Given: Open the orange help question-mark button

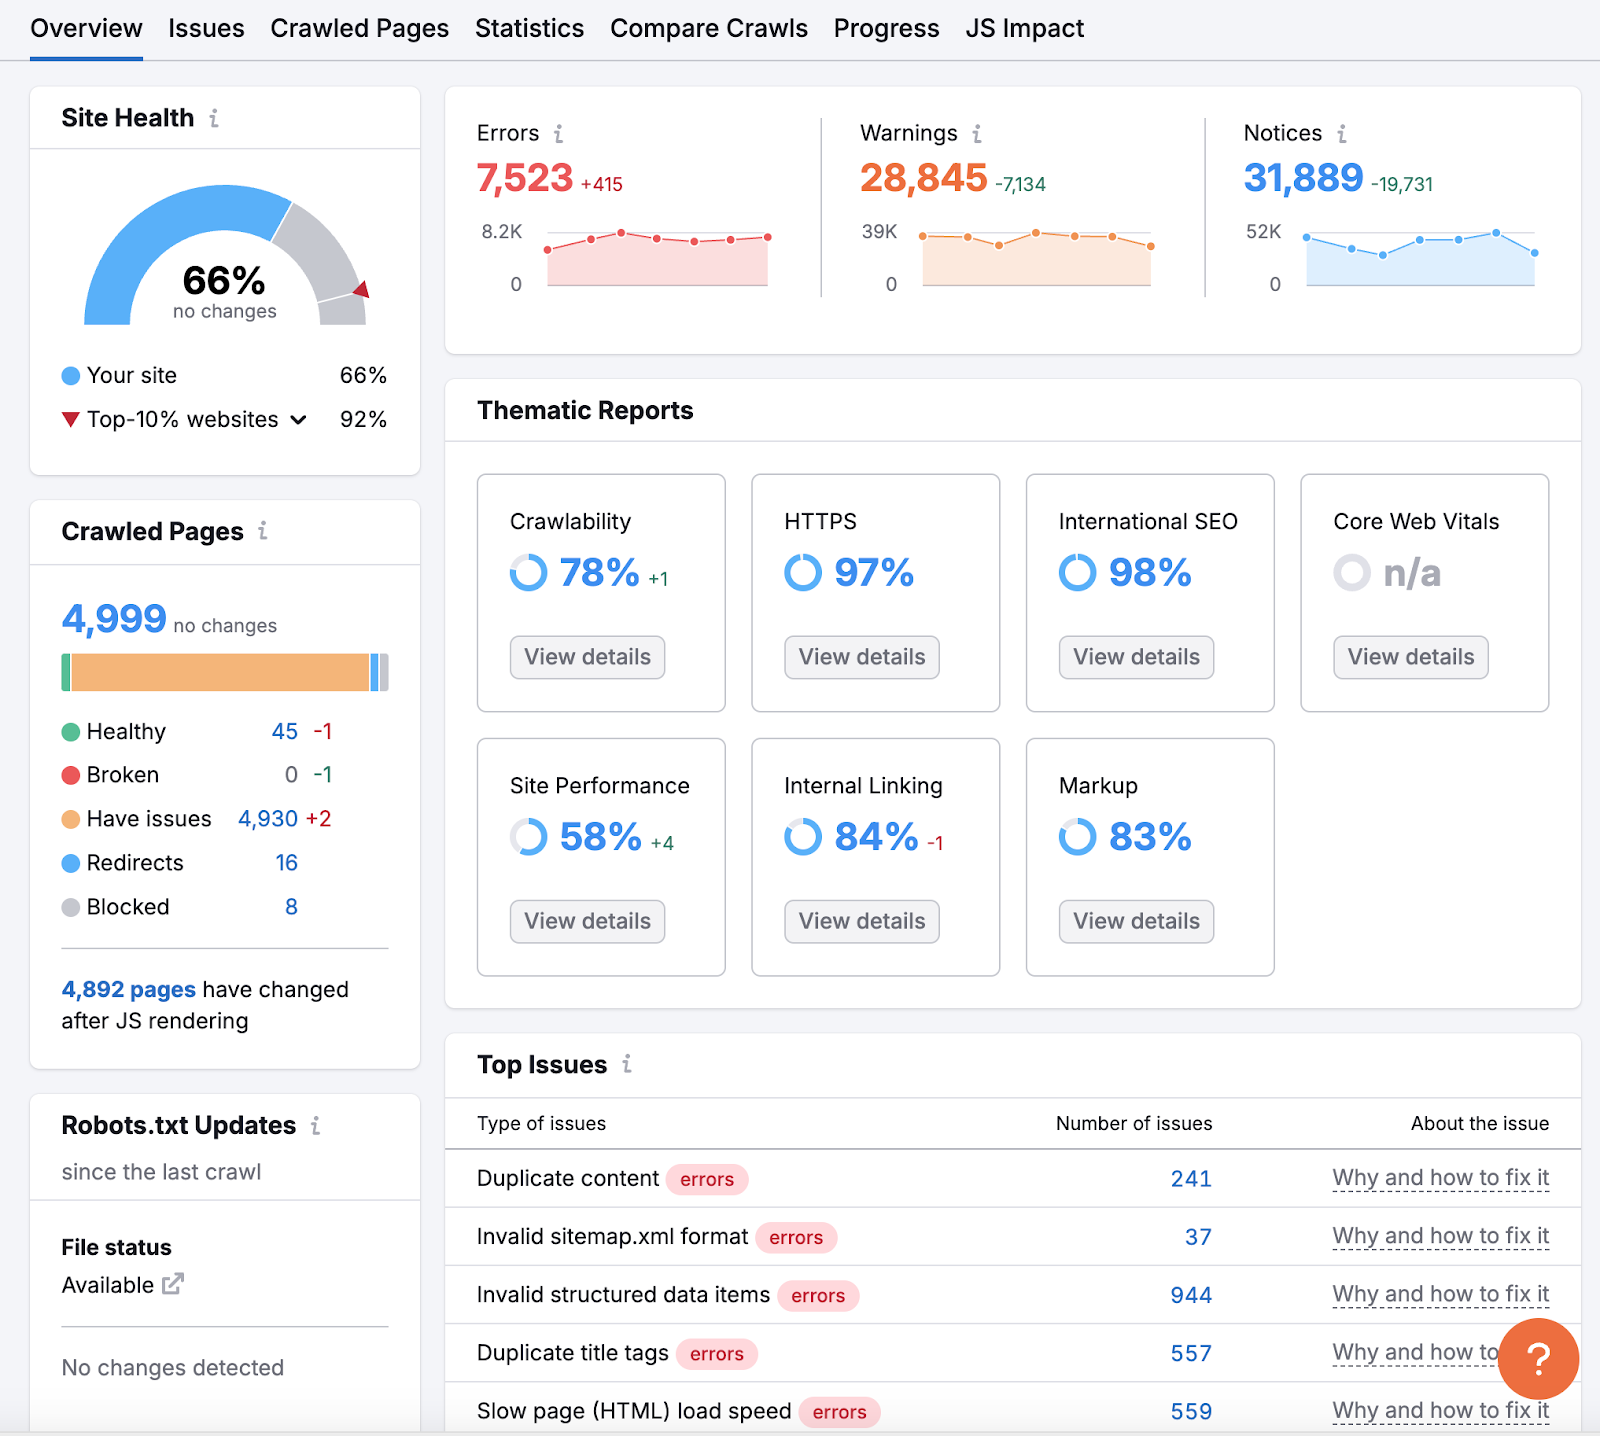Looking at the screenshot, I should [x=1538, y=1359].
